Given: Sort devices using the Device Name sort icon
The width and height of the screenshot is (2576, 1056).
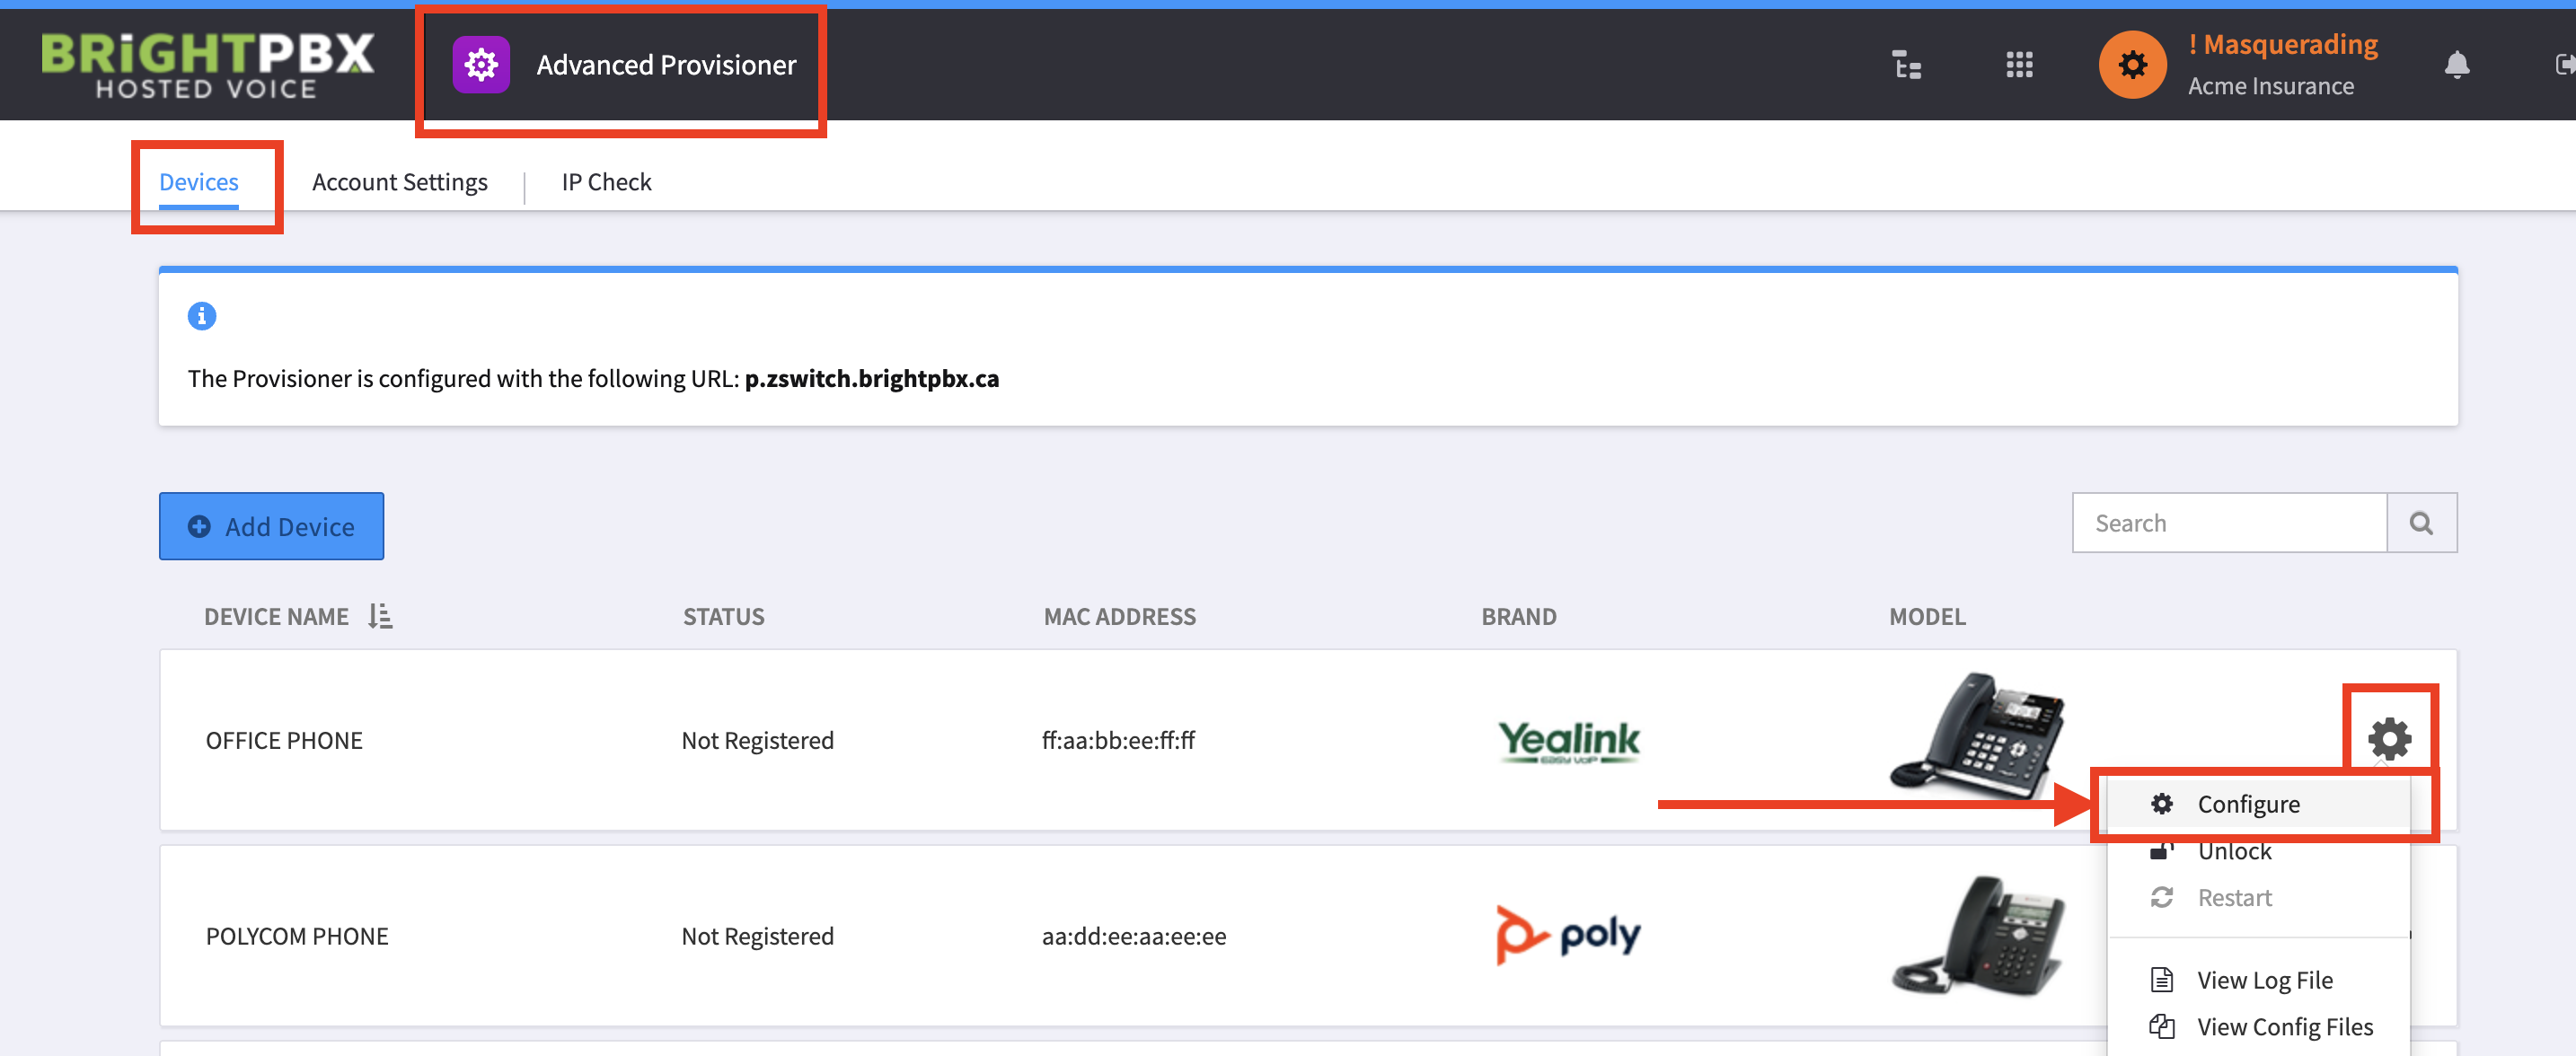Looking at the screenshot, I should (380, 616).
